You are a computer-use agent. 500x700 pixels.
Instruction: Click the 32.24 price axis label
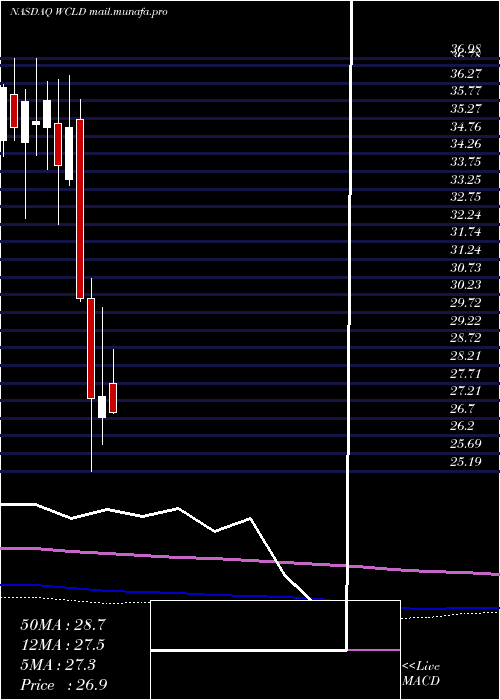coord(467,215)
